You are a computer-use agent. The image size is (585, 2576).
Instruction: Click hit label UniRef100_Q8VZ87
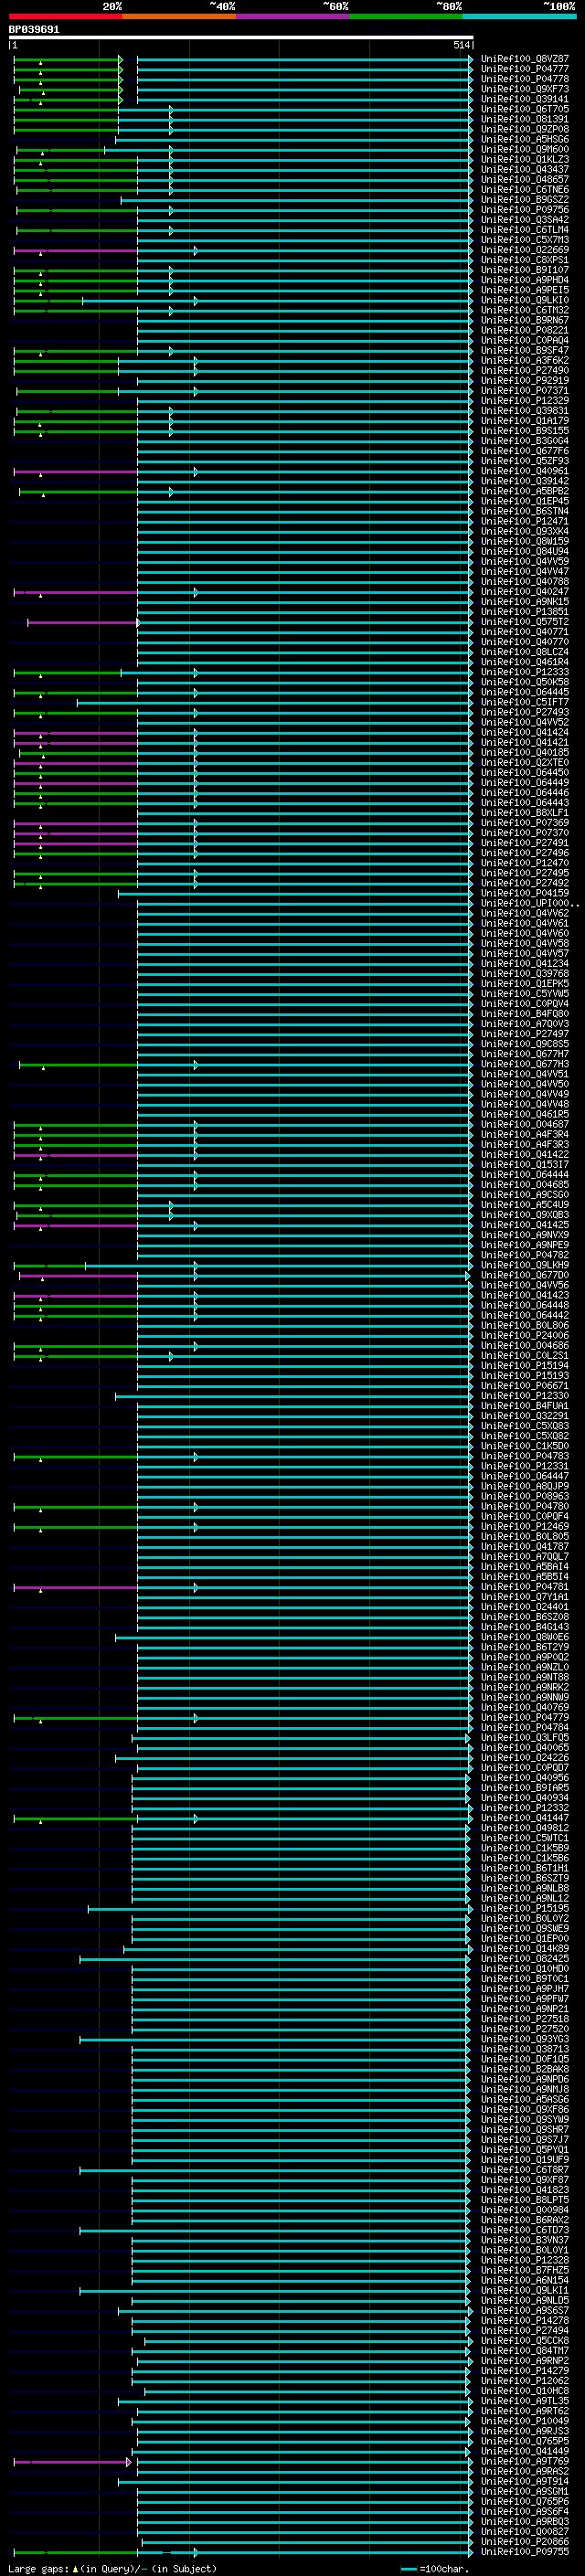pos(525,59)
